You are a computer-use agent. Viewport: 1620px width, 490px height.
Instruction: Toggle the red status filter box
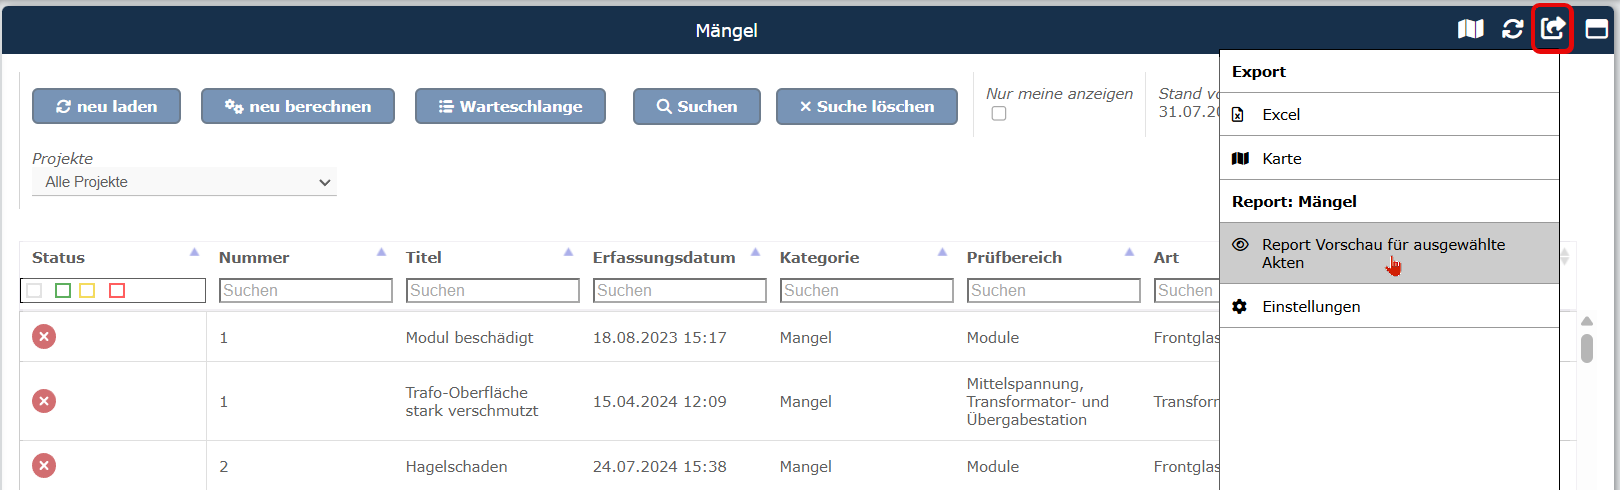(117, 291)
